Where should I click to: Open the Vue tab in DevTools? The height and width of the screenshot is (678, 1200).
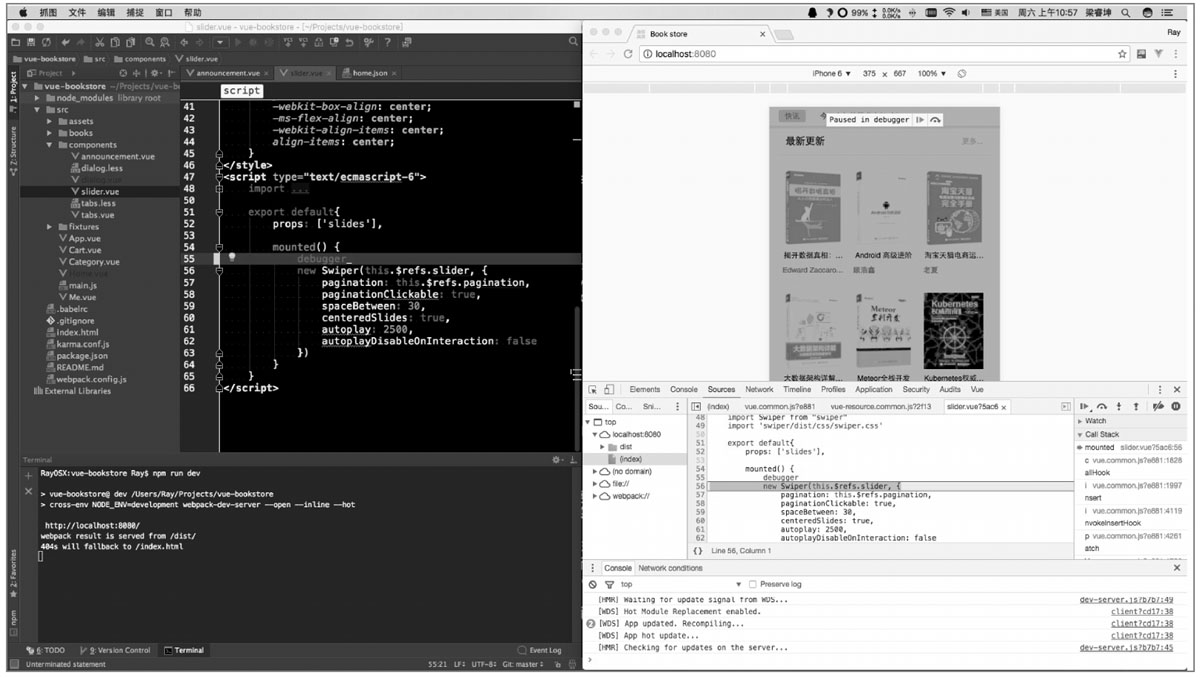(x=977, y=390)
